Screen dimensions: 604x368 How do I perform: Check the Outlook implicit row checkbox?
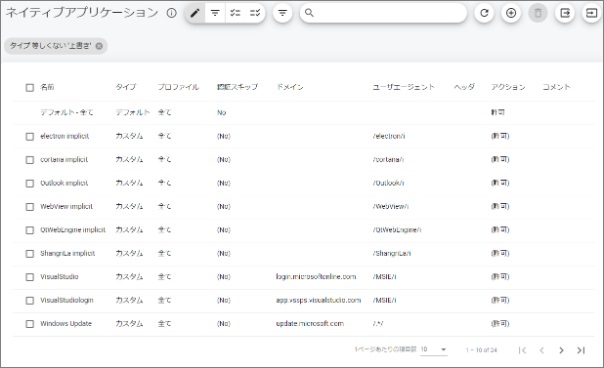(30, 183)
